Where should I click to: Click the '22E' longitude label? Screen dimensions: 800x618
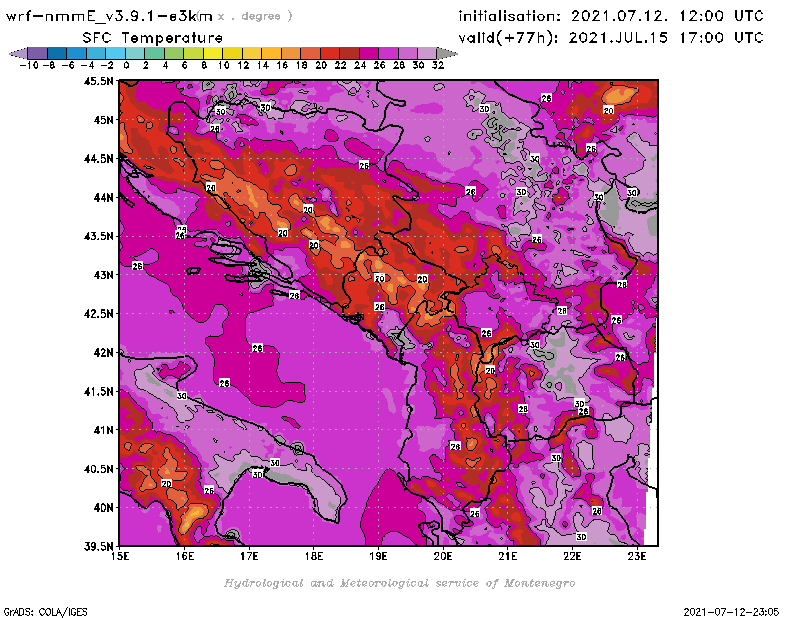pyautogui.click(x=572, y=556)
